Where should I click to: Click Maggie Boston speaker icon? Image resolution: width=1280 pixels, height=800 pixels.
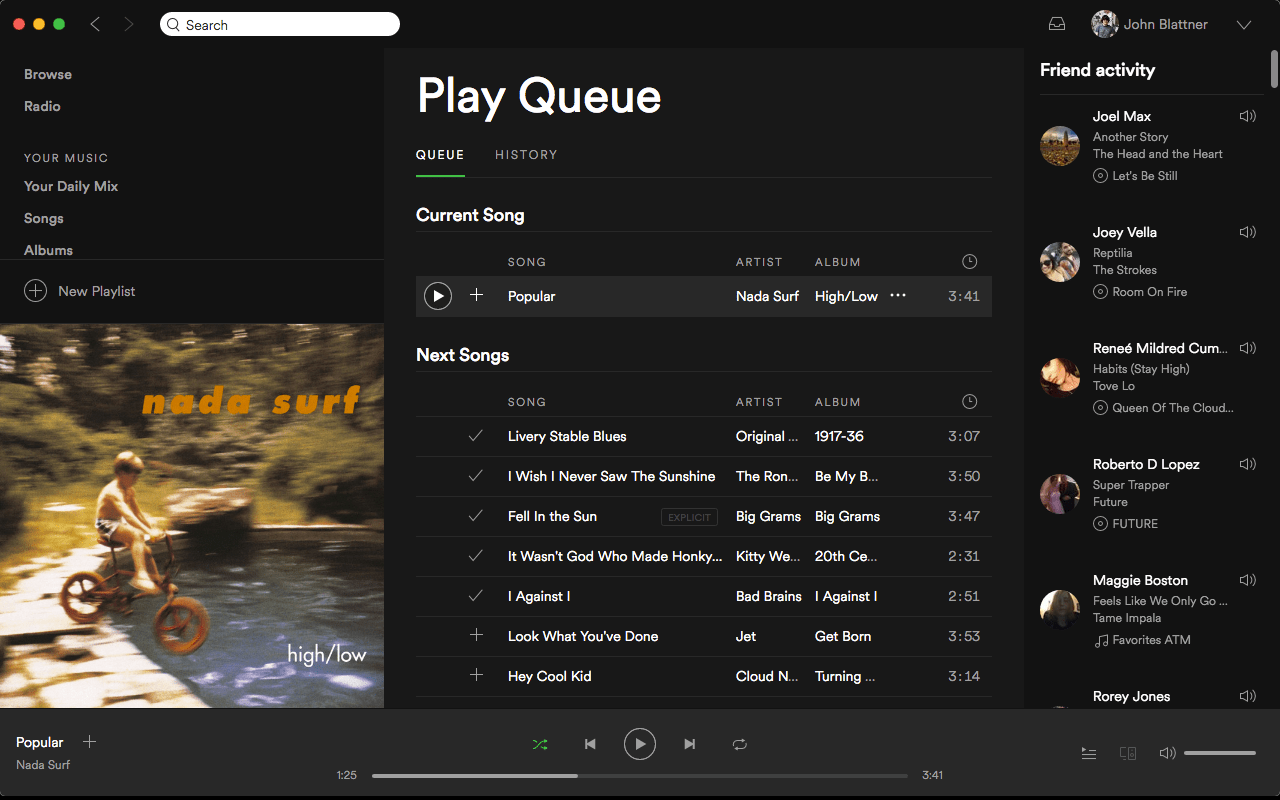1247,580
